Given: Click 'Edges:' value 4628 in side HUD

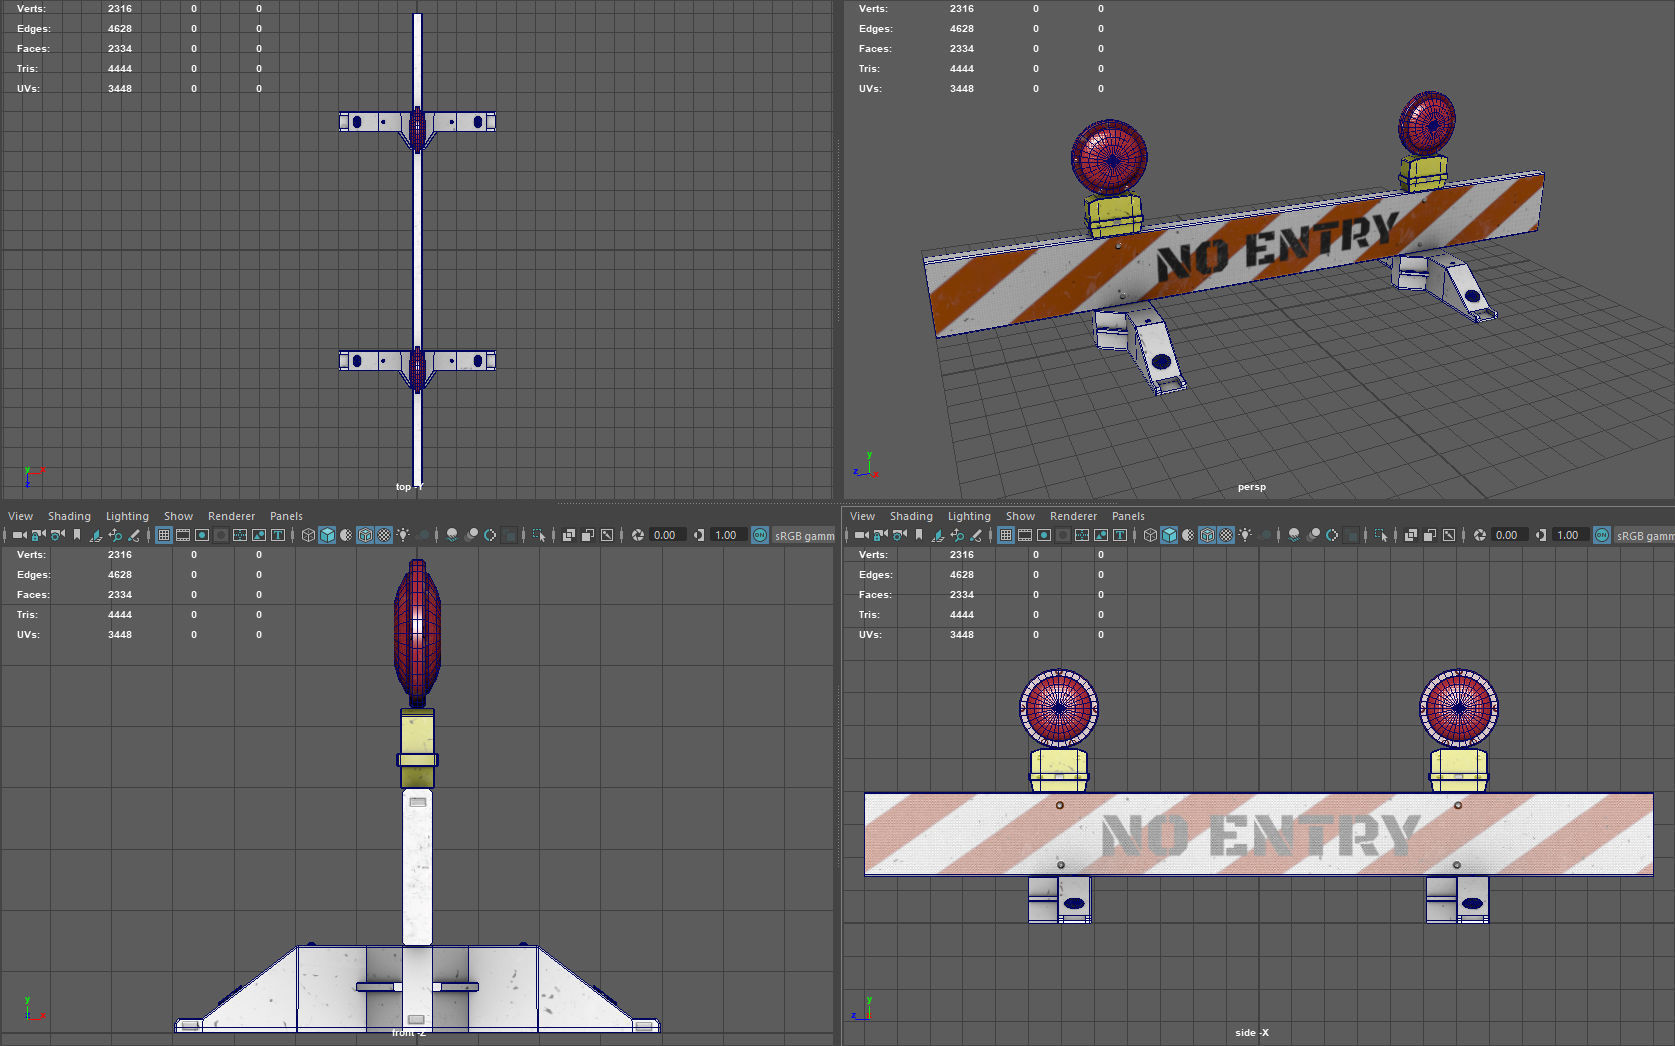Looking at the screenshot, I should [x=962, y=575].
